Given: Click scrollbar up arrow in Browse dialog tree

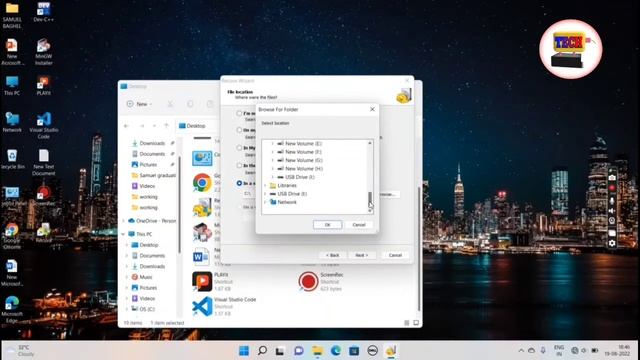Looking at the screenshot, I should 370,143.
